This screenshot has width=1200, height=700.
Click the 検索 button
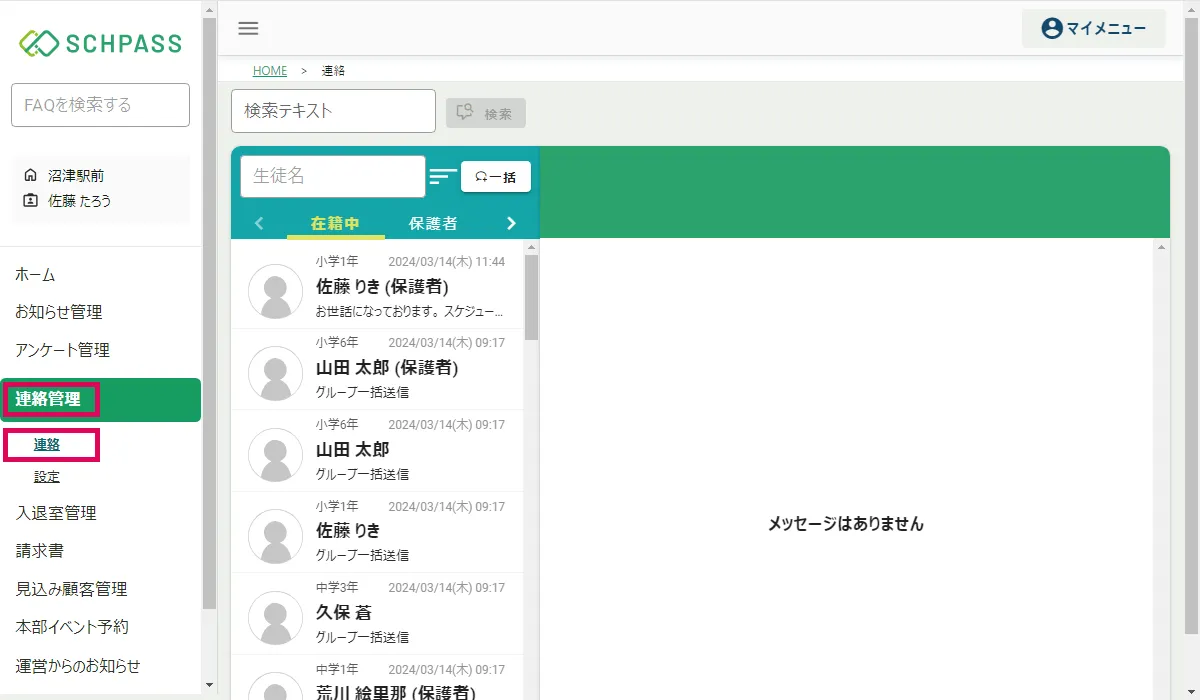click(486, 114)
